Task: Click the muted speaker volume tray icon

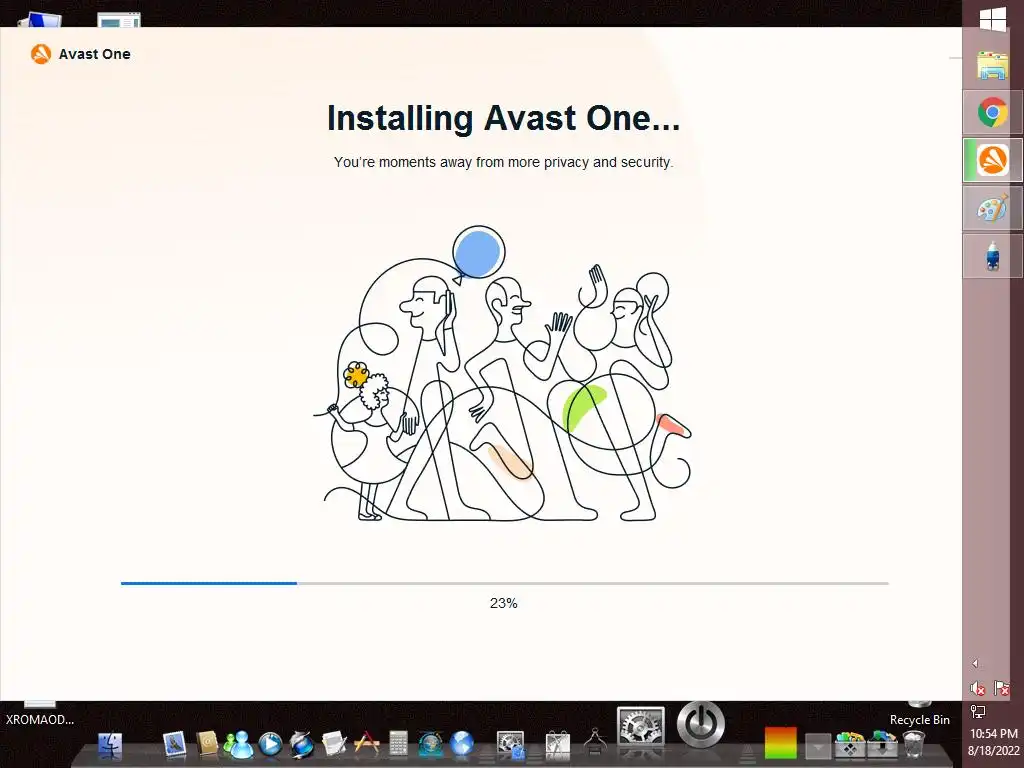Action: pyautogui.click(x=978, y=688)
